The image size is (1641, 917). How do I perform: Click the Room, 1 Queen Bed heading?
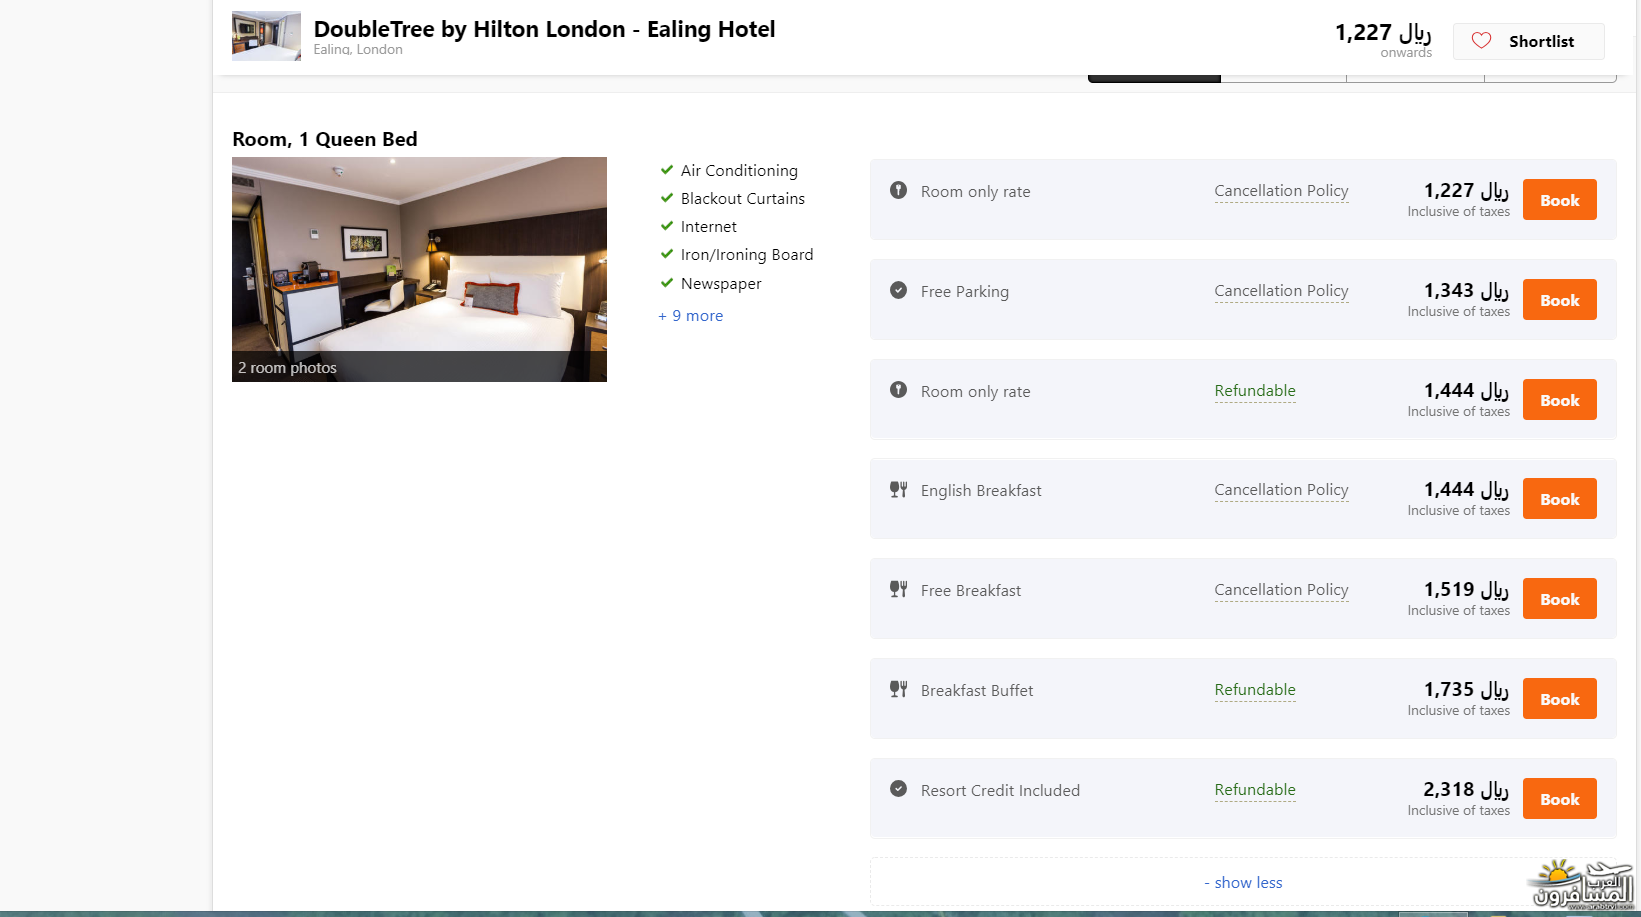click(325, 139)
